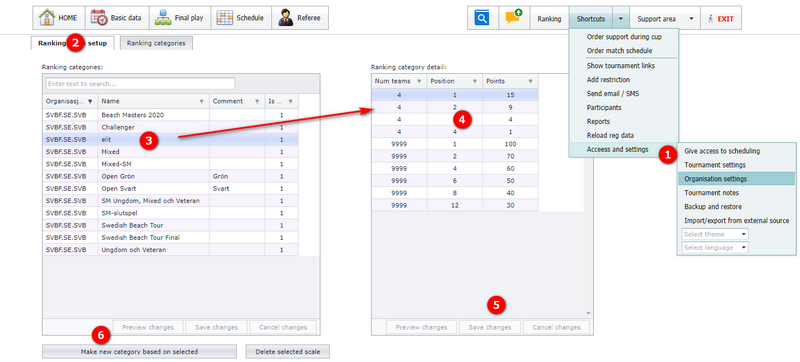Filter the Num teams column funnel icon
The width and height of the screenshot is (800, 362).
pos(419,81)
